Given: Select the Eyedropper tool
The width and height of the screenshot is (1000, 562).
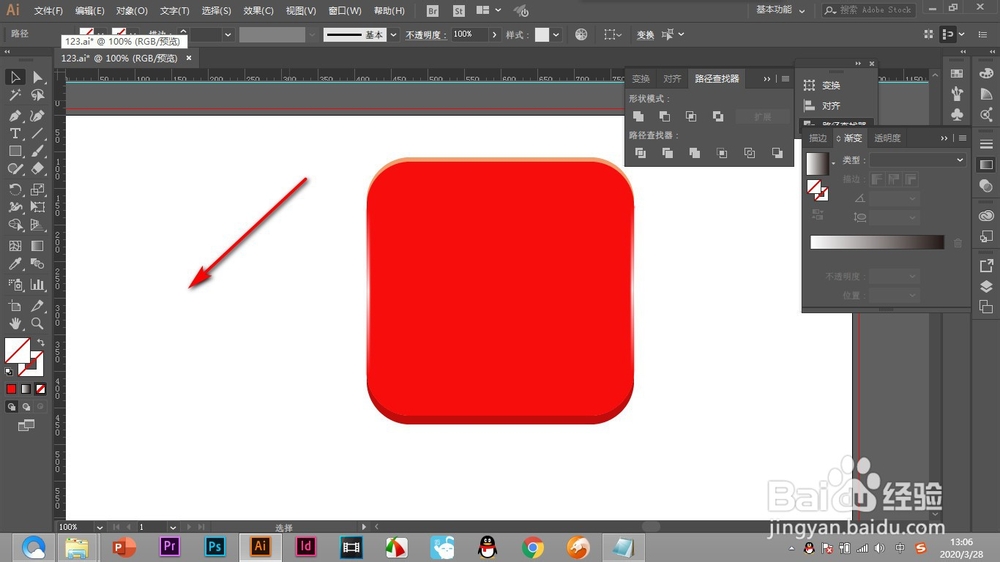Looking at the screenshot, I should 15,263.
